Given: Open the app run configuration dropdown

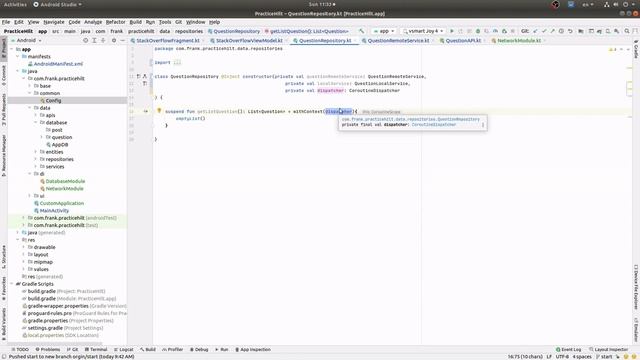Looking at the screenshot, I should pos(384,31).
